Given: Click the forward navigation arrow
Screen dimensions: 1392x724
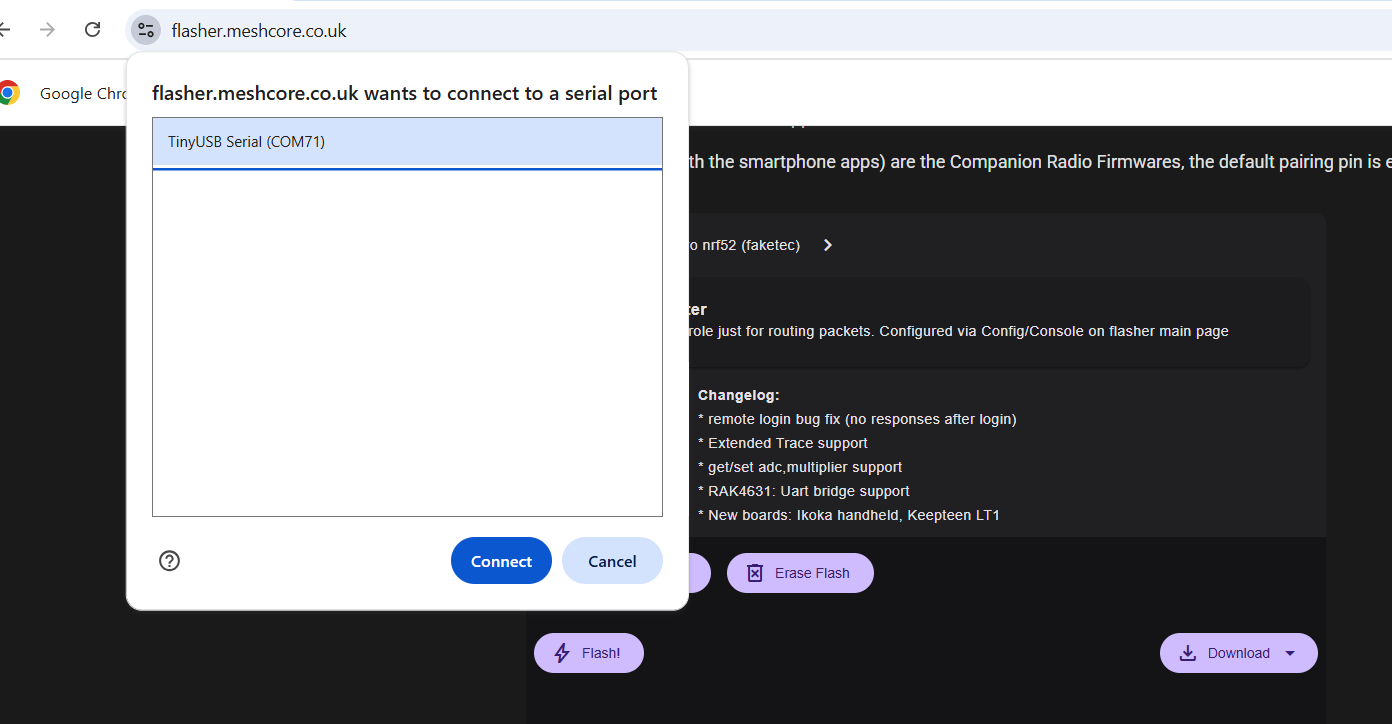Looking at the screenshot, I should point(46,30).
